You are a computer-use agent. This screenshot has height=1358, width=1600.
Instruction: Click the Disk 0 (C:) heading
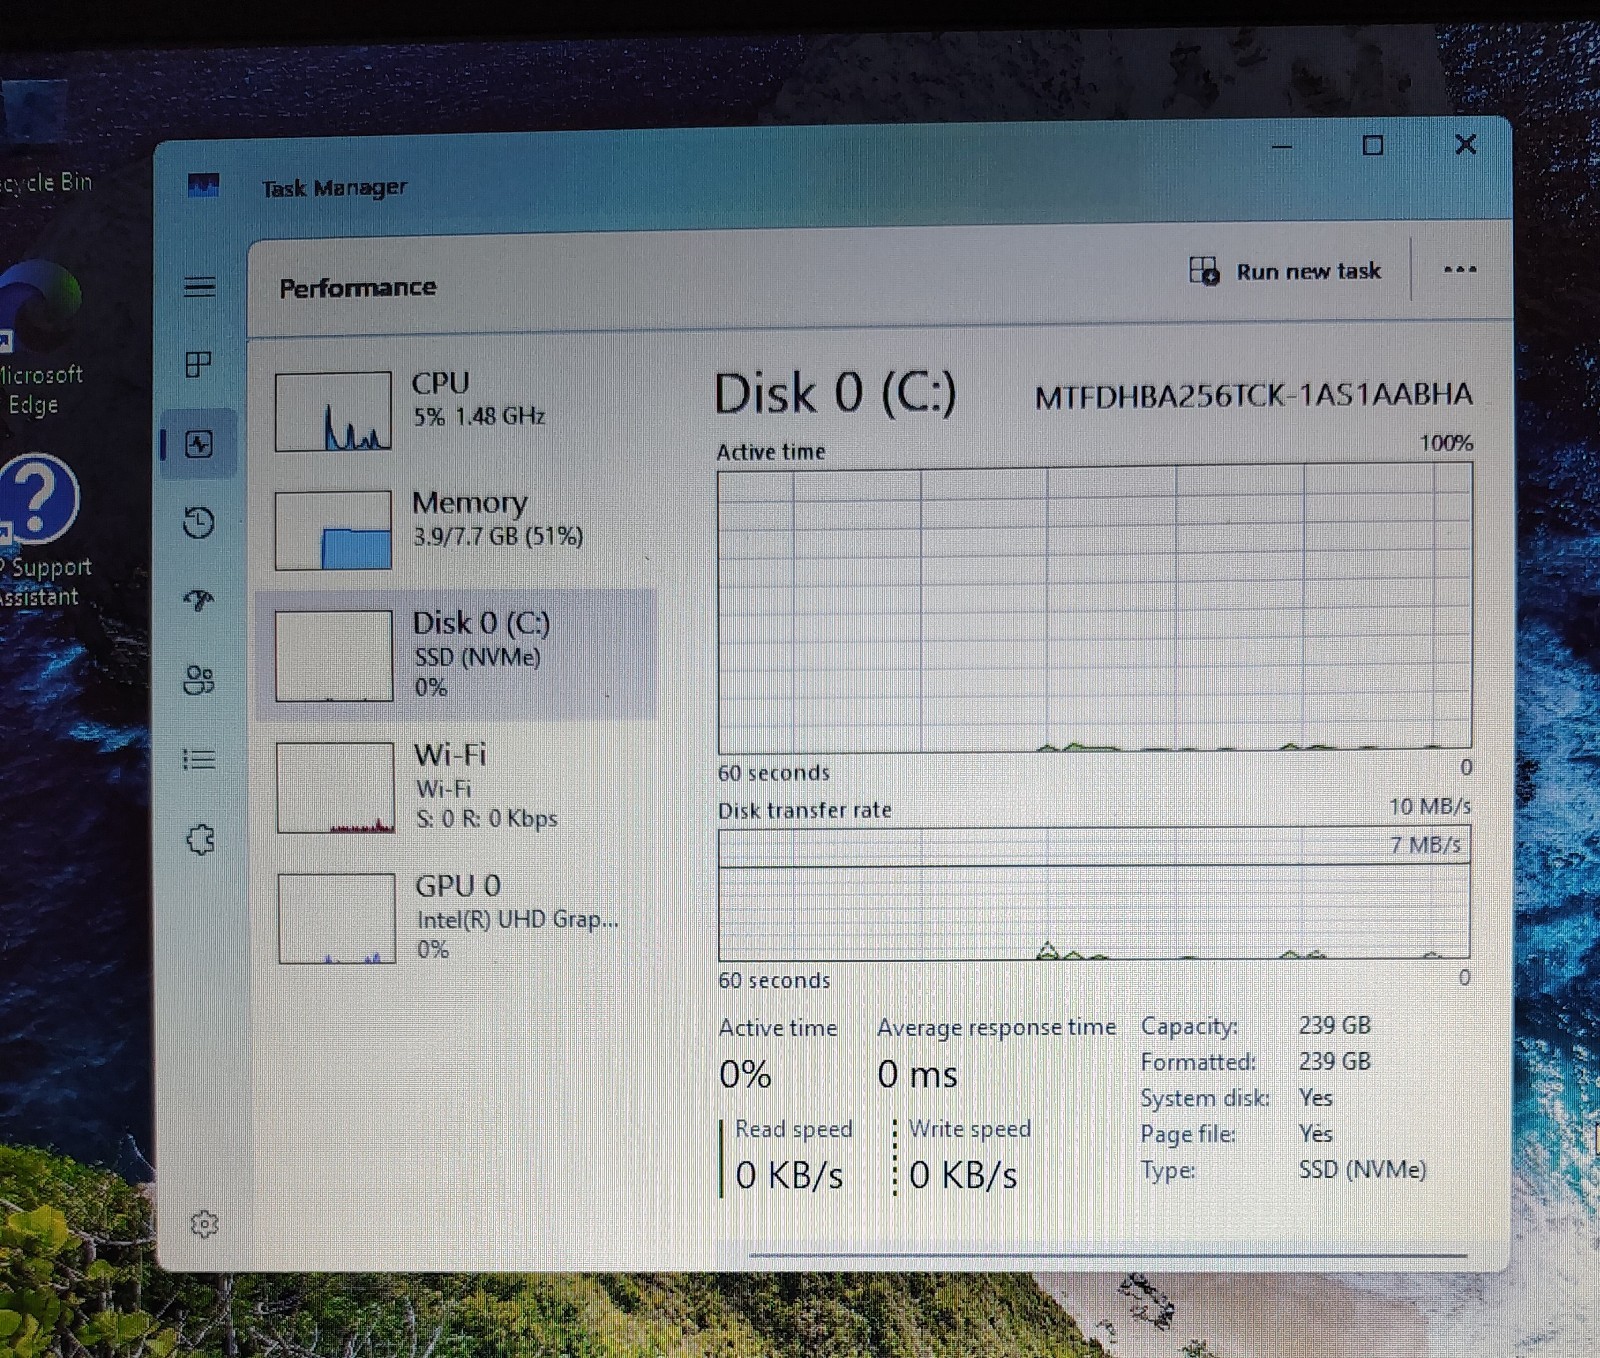tap(835, 393)
